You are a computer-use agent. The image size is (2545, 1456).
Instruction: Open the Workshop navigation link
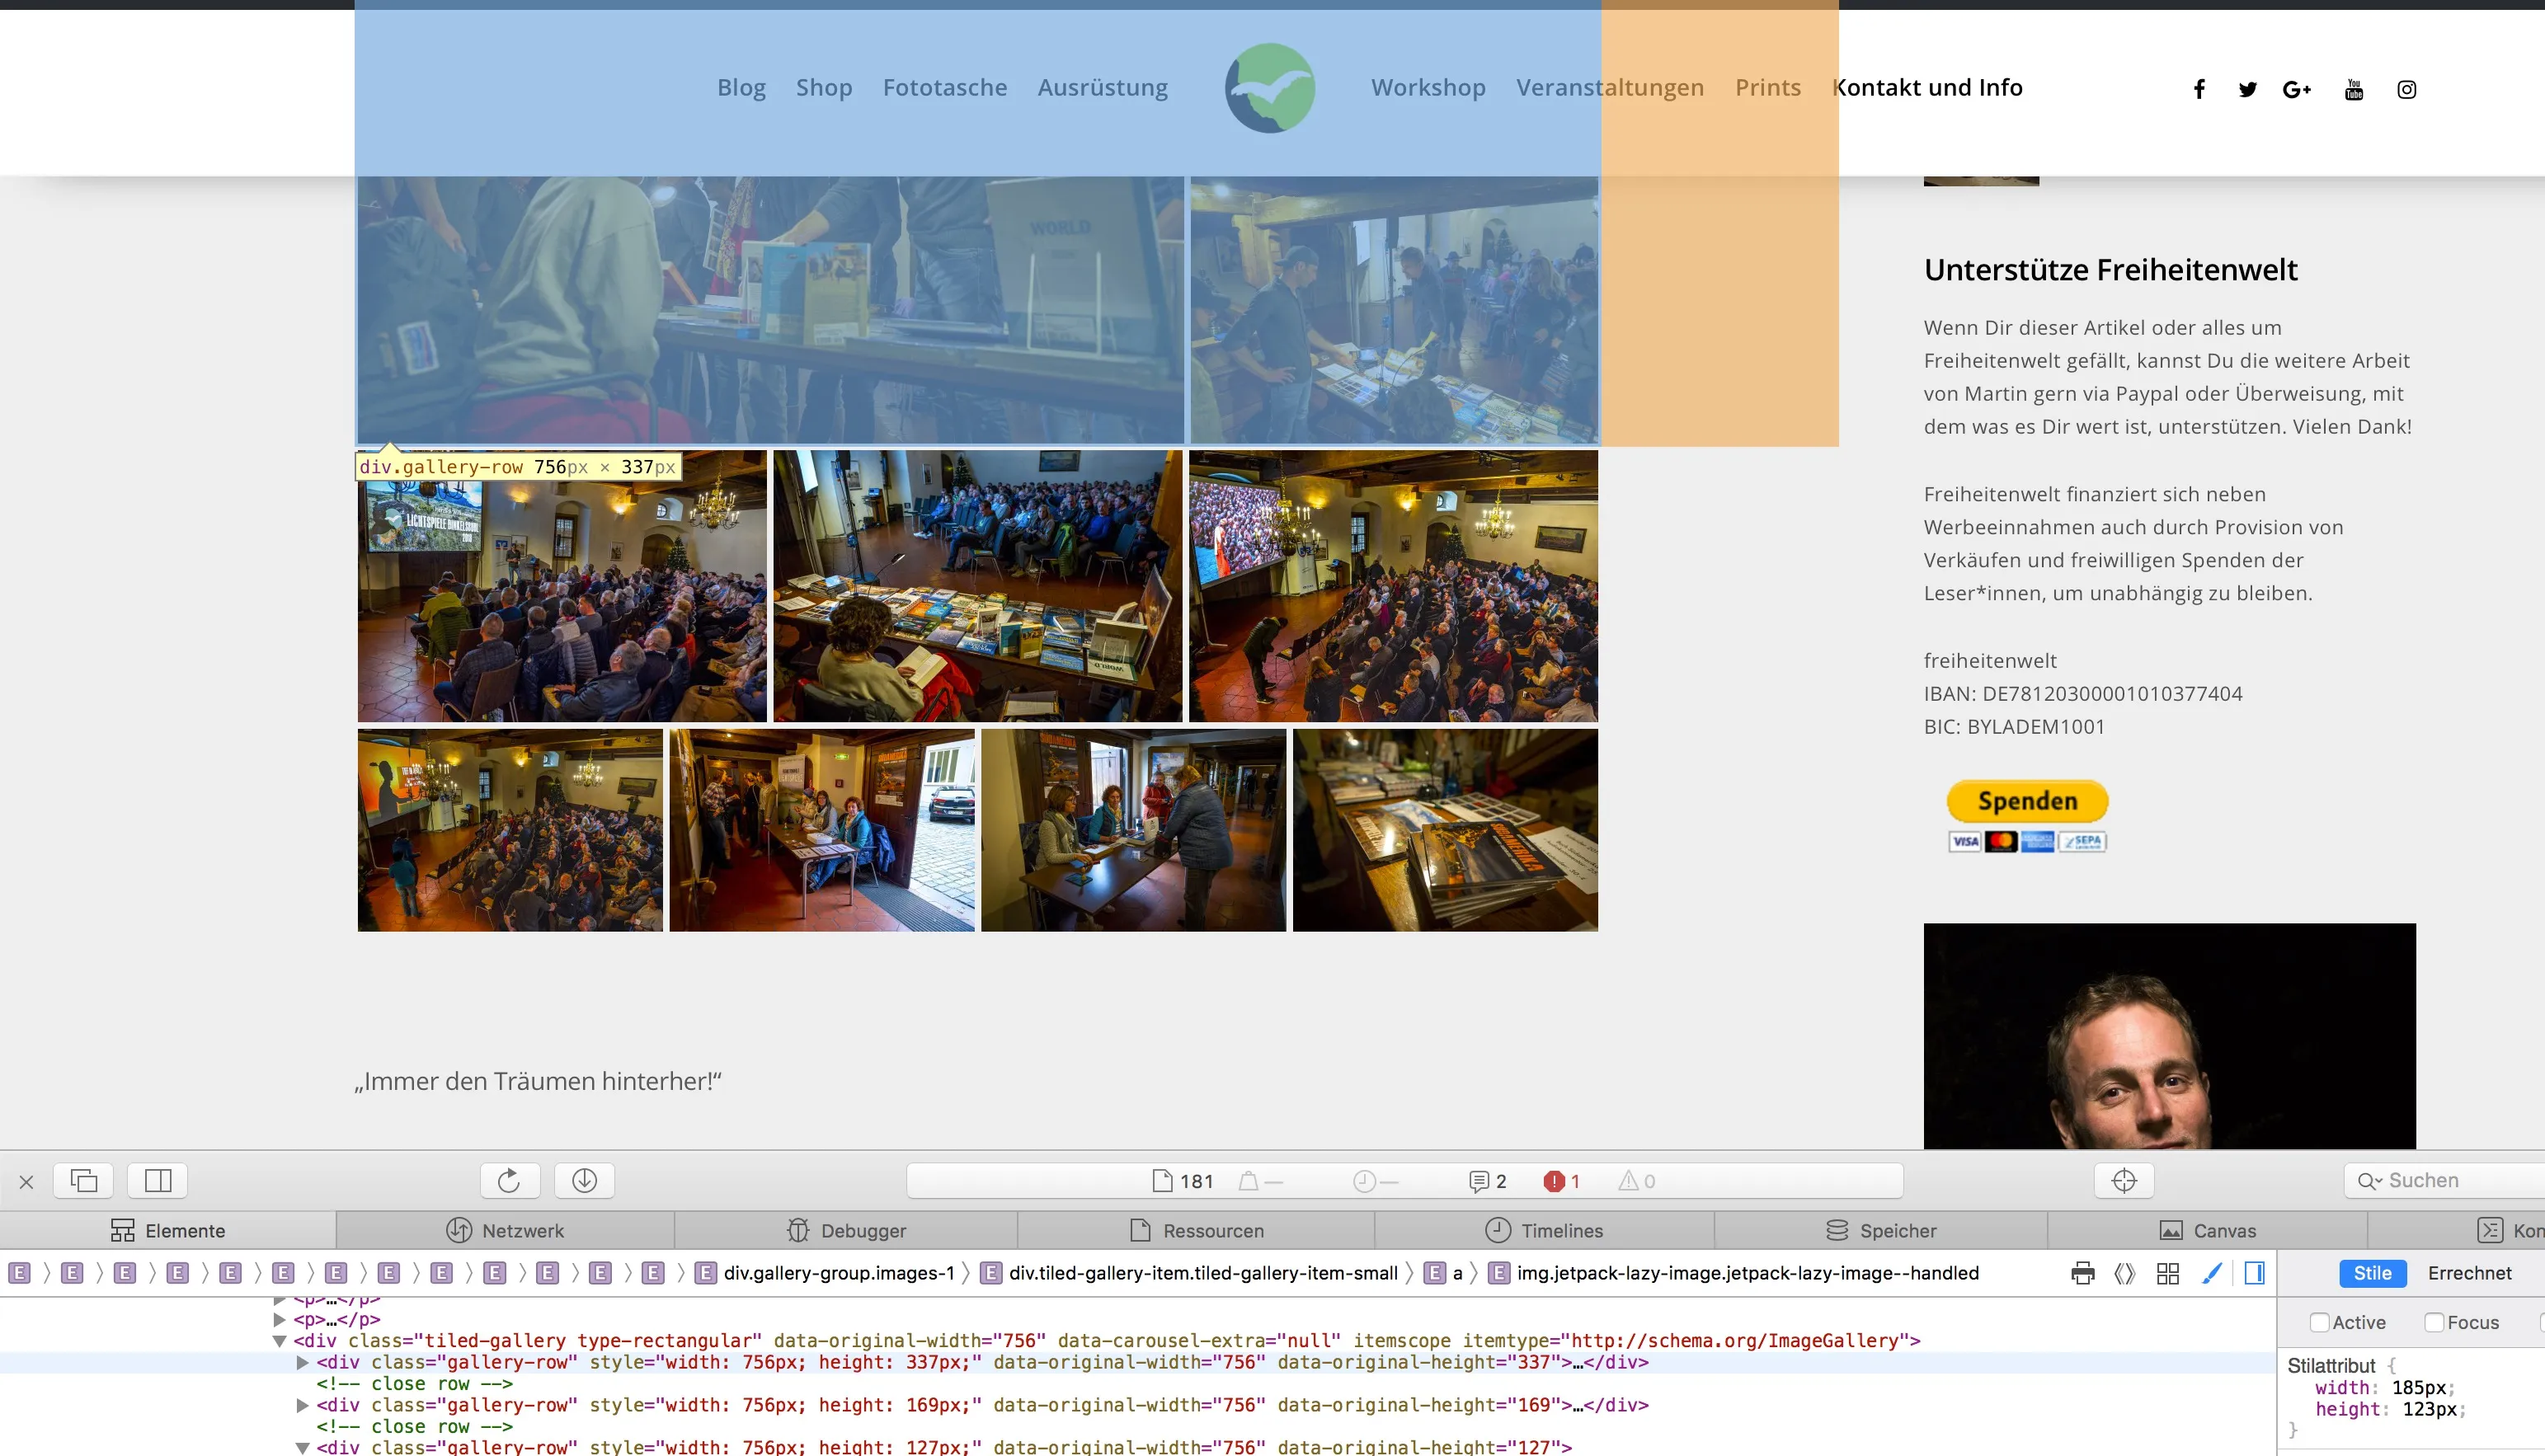coord(1428,88)
